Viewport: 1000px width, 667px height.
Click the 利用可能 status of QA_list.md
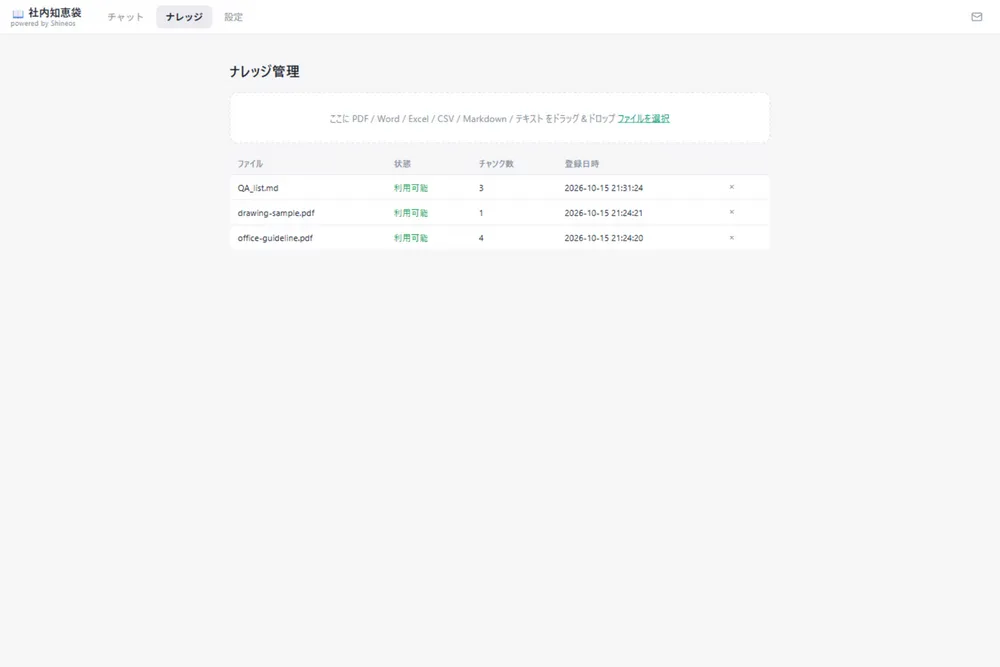[x=411, y=188]
